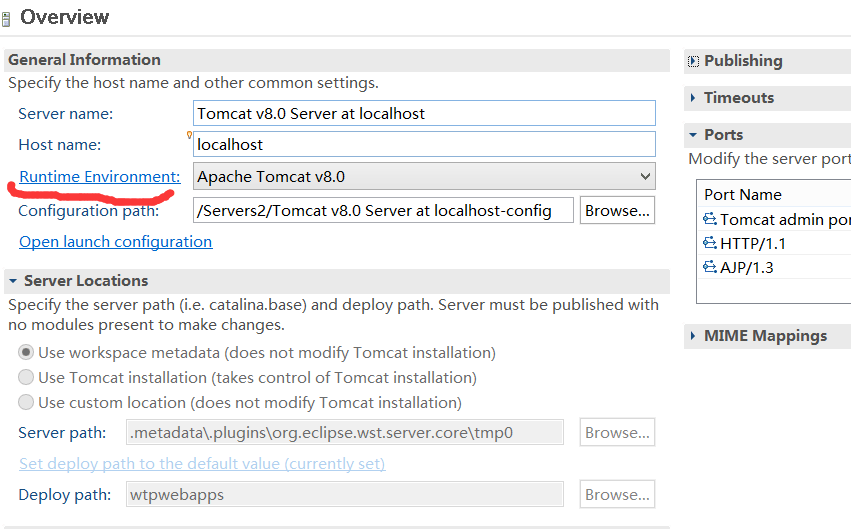Click the Port Name column header
This screenshot has width=851, height=529.
click(x=743, y=195)
